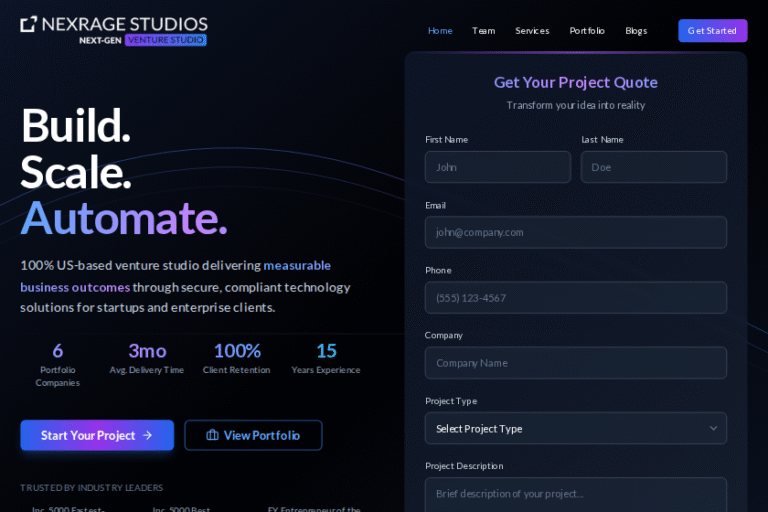Image resolution: width=768 pixels, height=512 pixels.
Task: Focus the First Name input field
Action: (497, 167)
